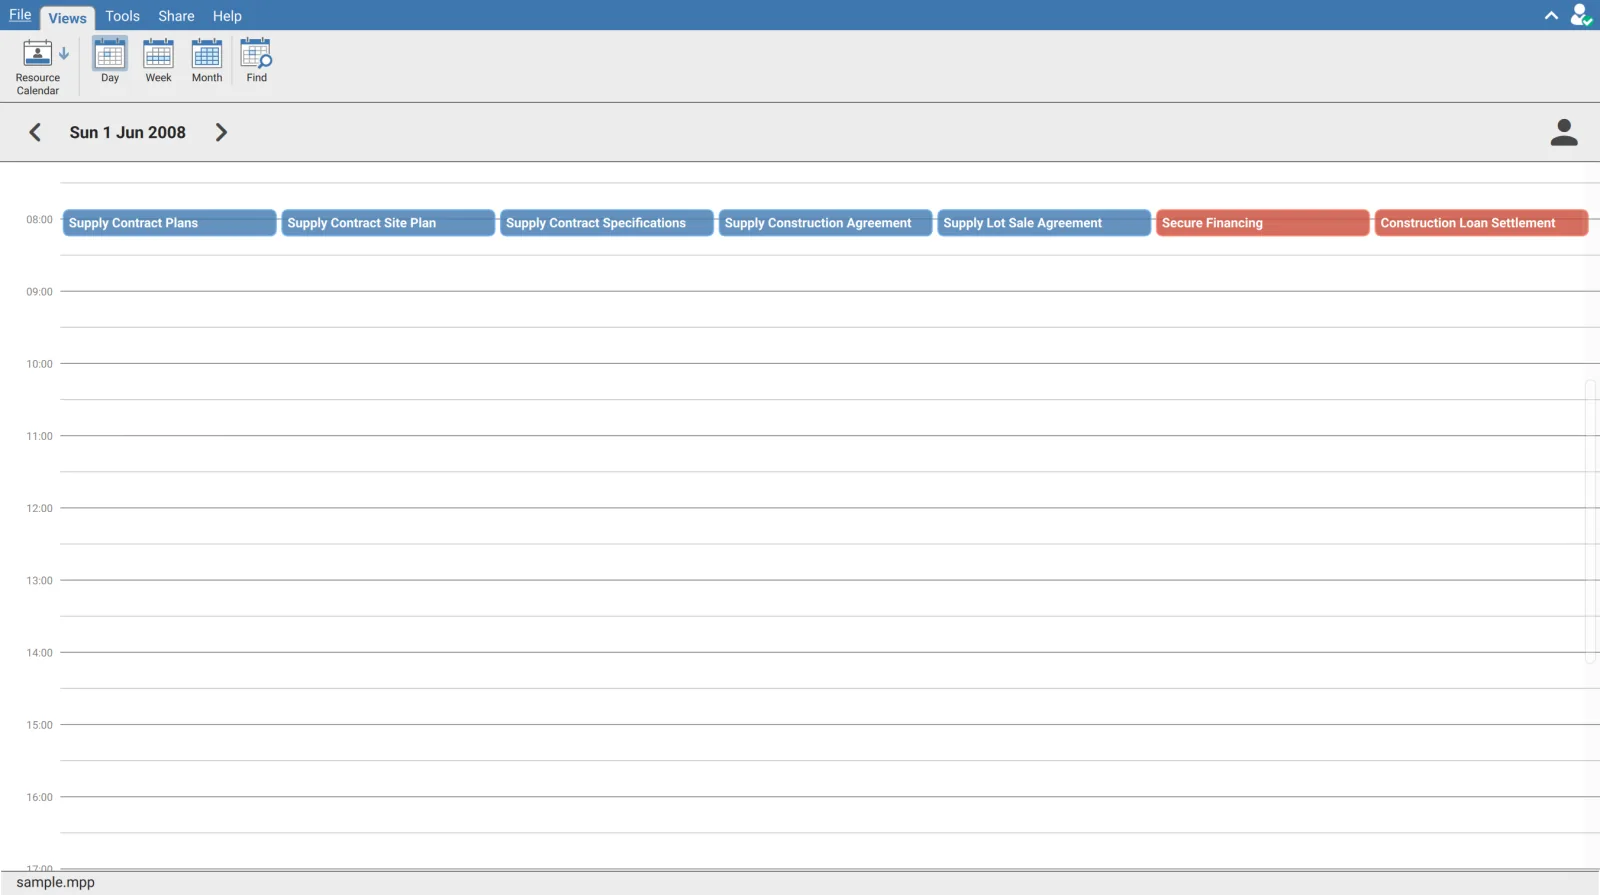Select the Secure Financing task

pos(1263,223)
